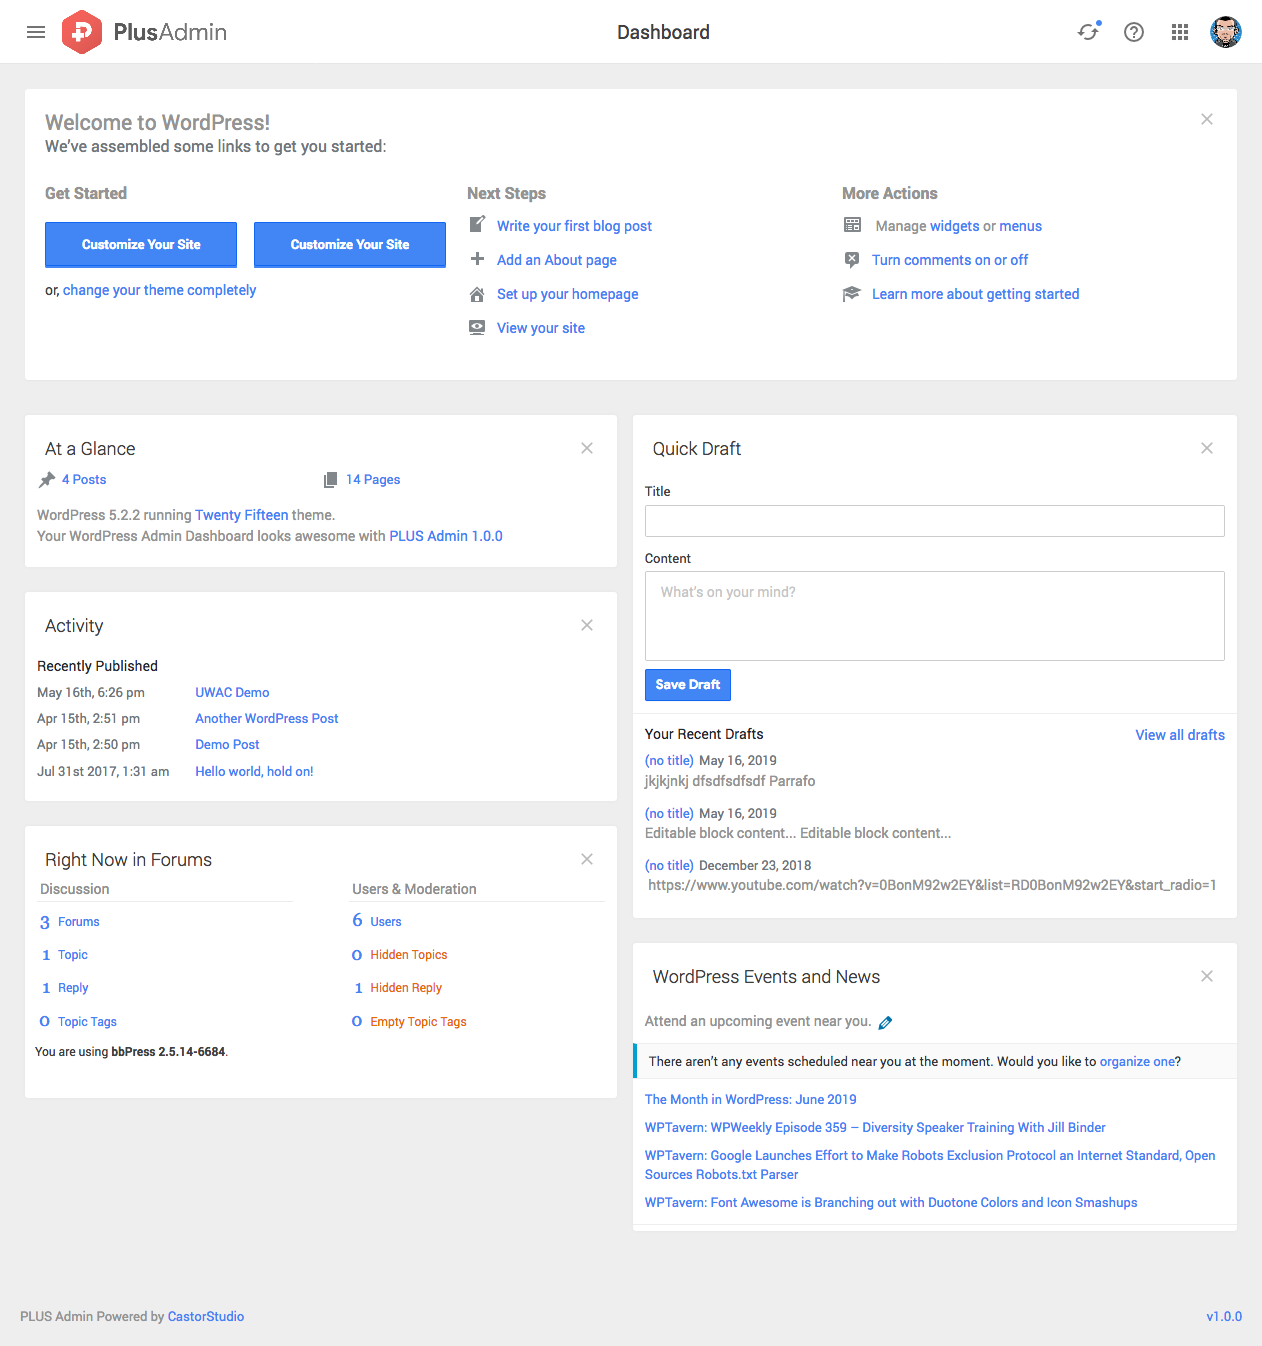Click the plus icon beside Add an About page

[x=478, y=259]
